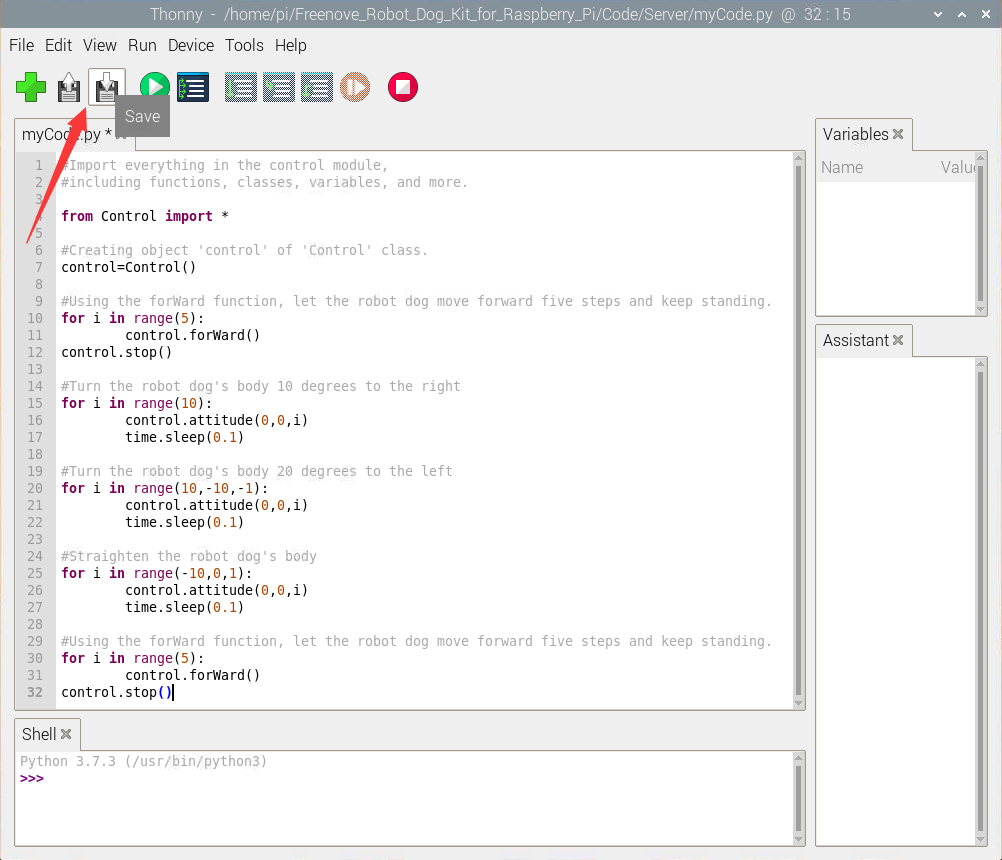Click 'for i in range(10):' on line 15
The image size is (1002, 860).
point(136,403)
